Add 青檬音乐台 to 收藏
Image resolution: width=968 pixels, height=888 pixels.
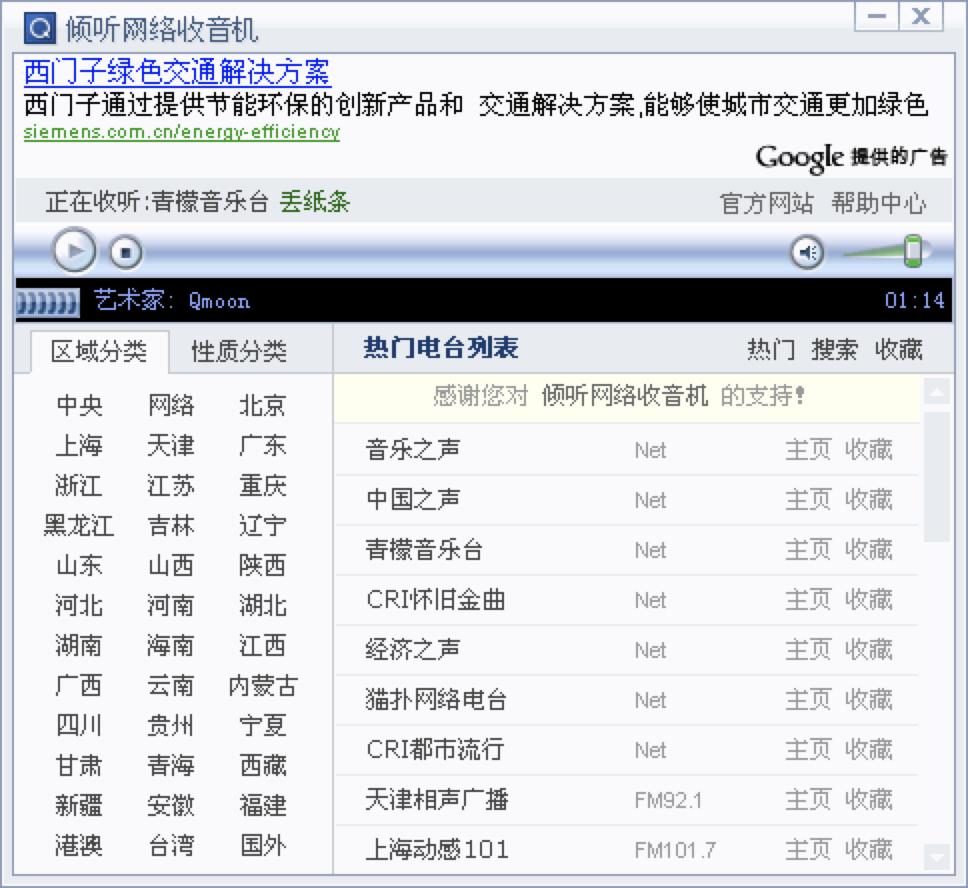click(x=869, y=550)
